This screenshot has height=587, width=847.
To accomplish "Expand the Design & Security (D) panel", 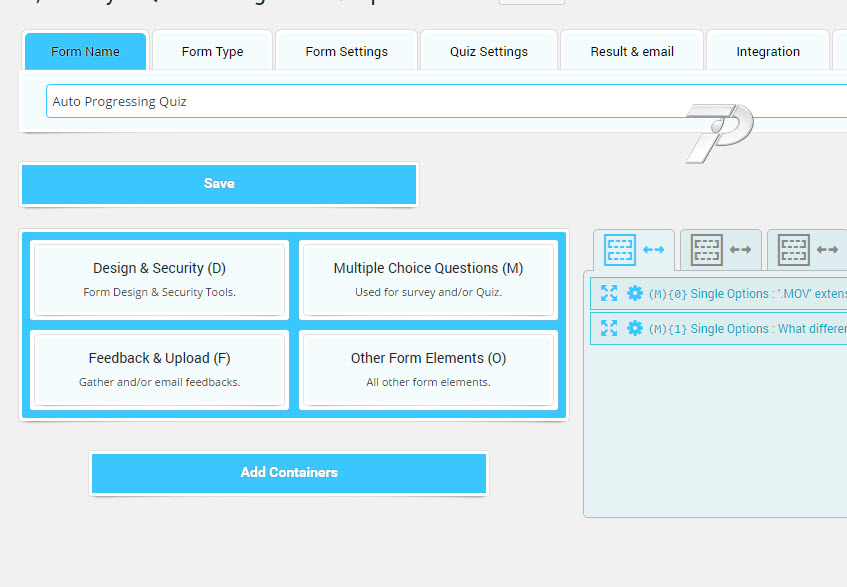I will click(x=160, y=279).
